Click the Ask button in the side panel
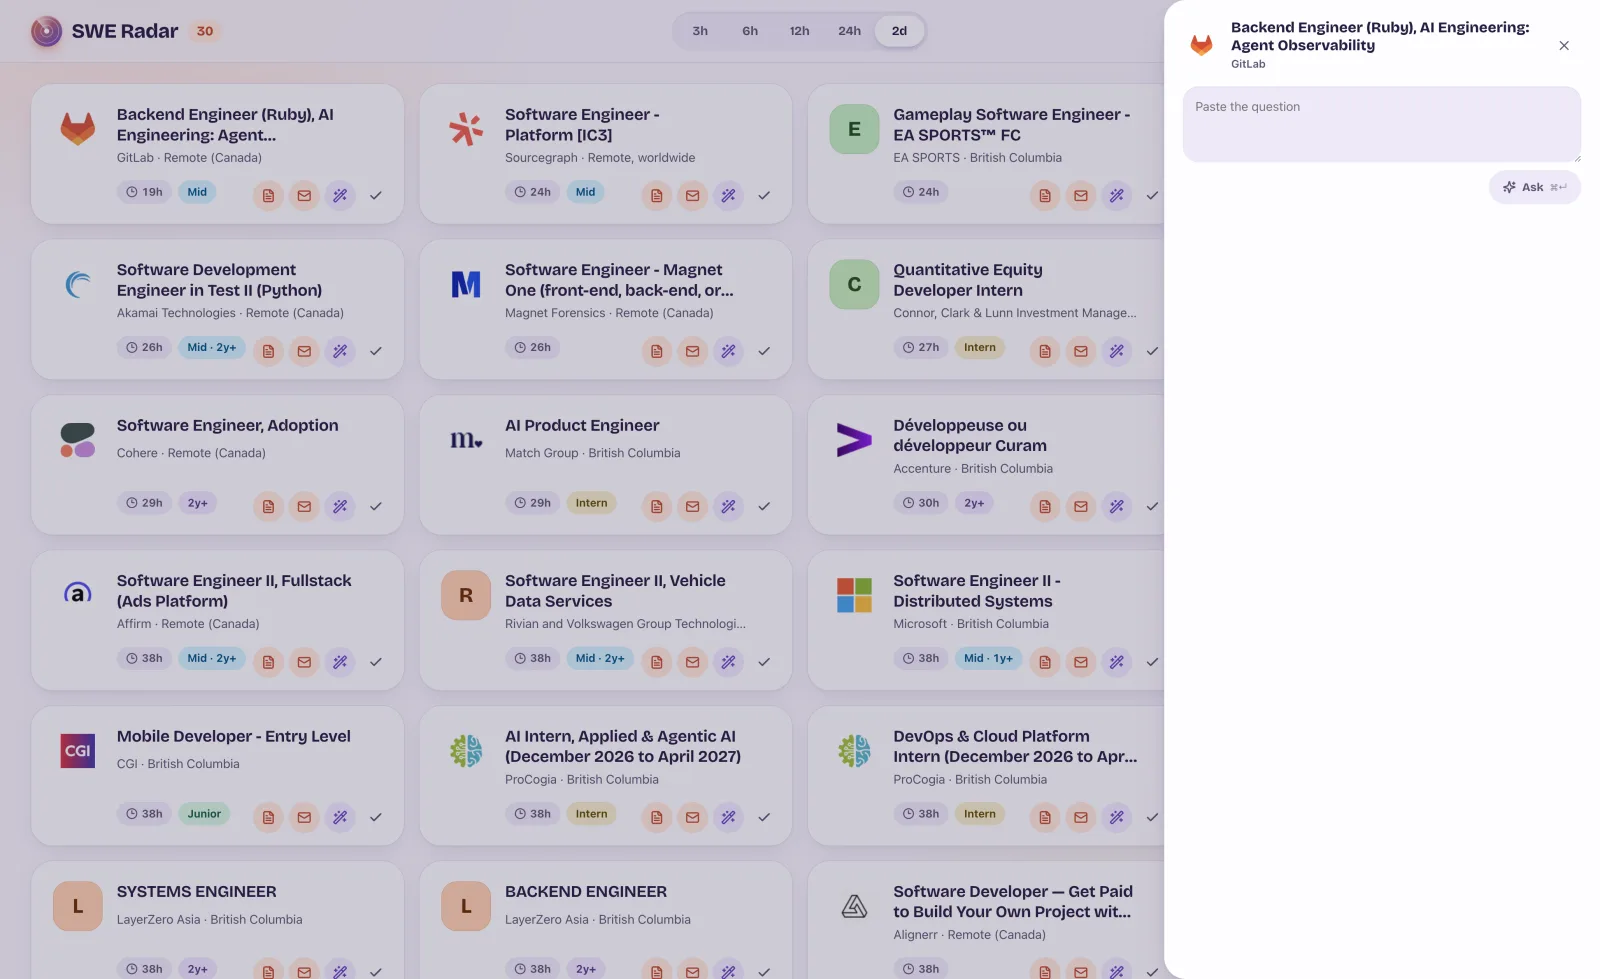Viewport: 1600px width, 979px height. (x=1534, y=187)
